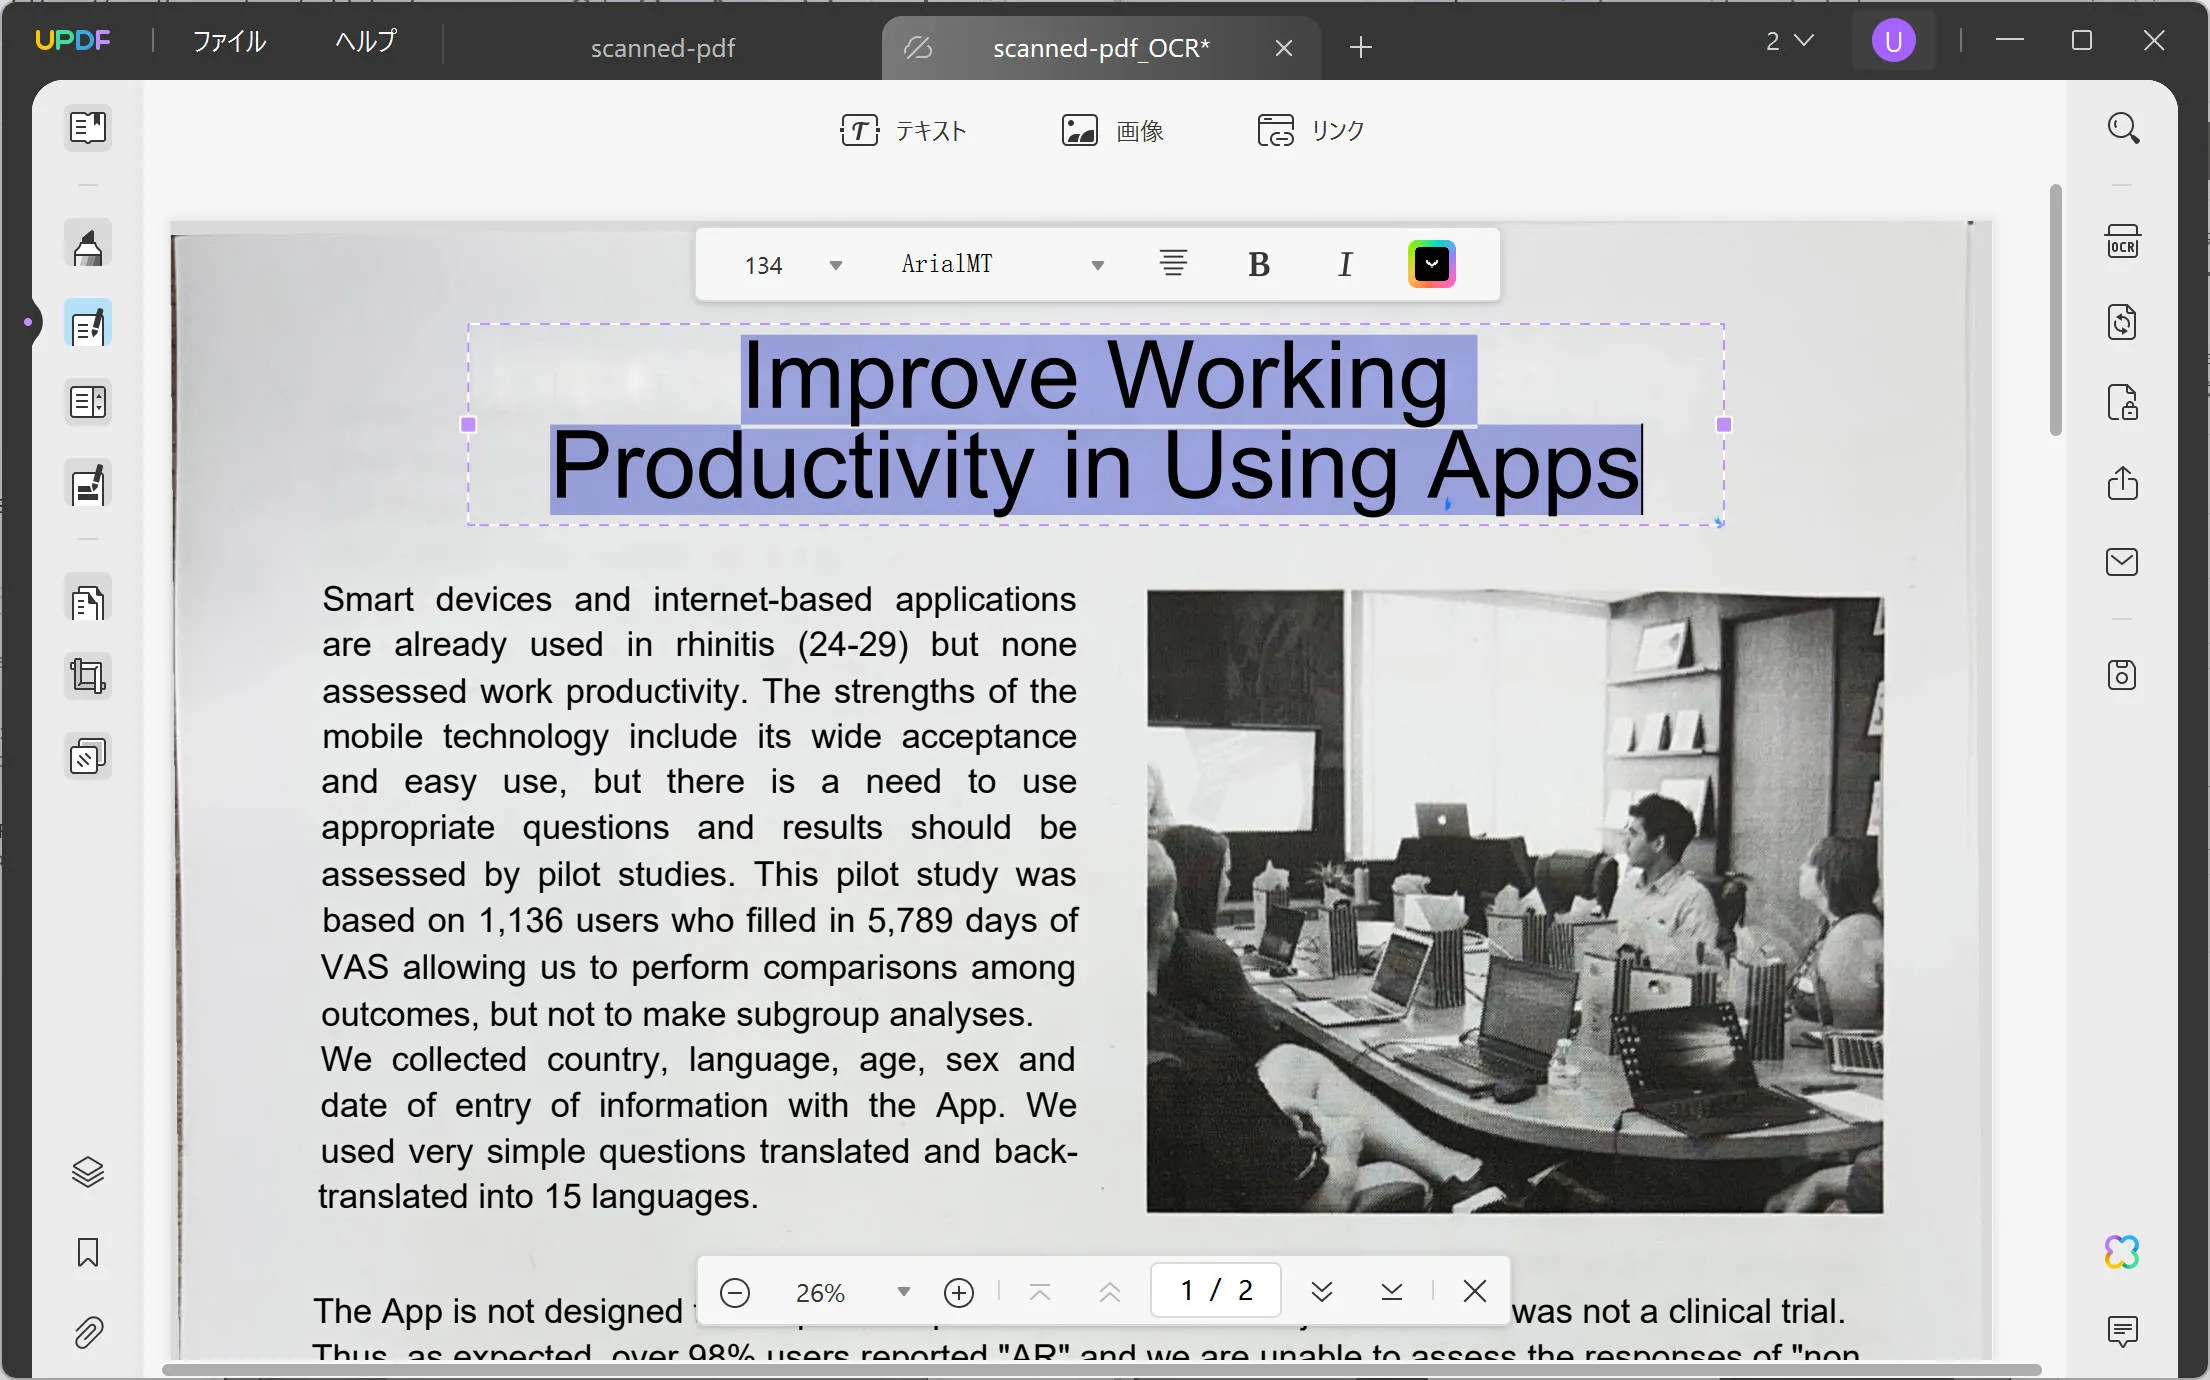Jump to the first page

coord(1040,1292)
